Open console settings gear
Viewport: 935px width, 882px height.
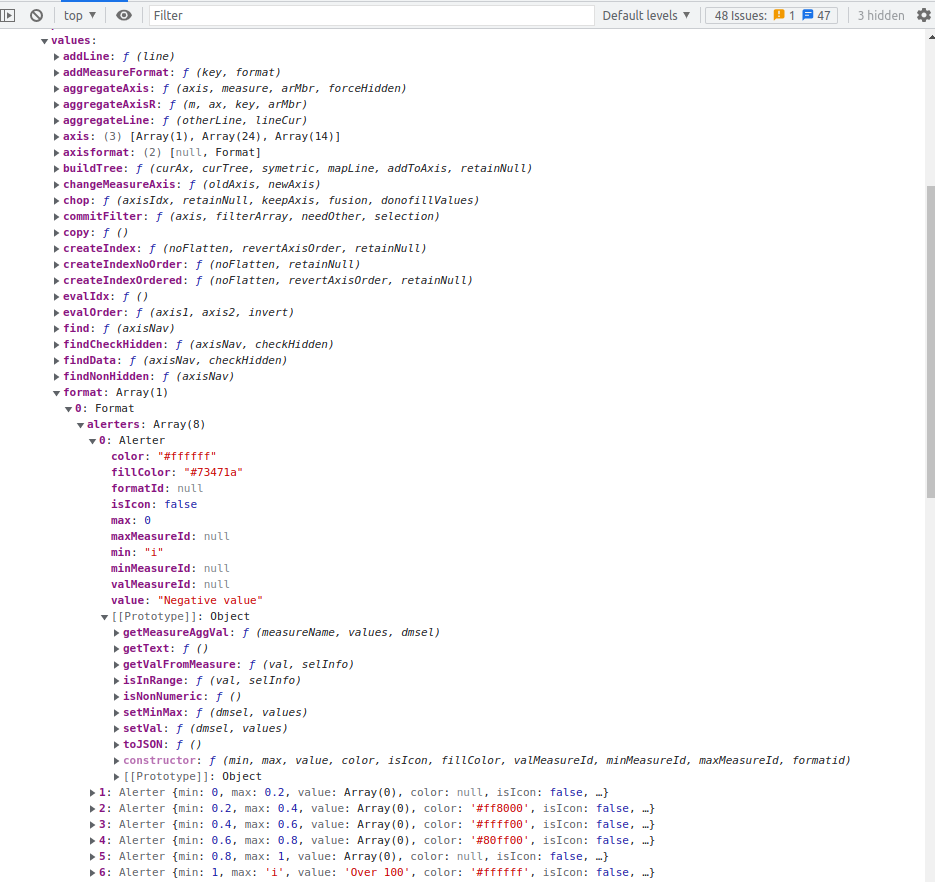(x=923, y=15)
